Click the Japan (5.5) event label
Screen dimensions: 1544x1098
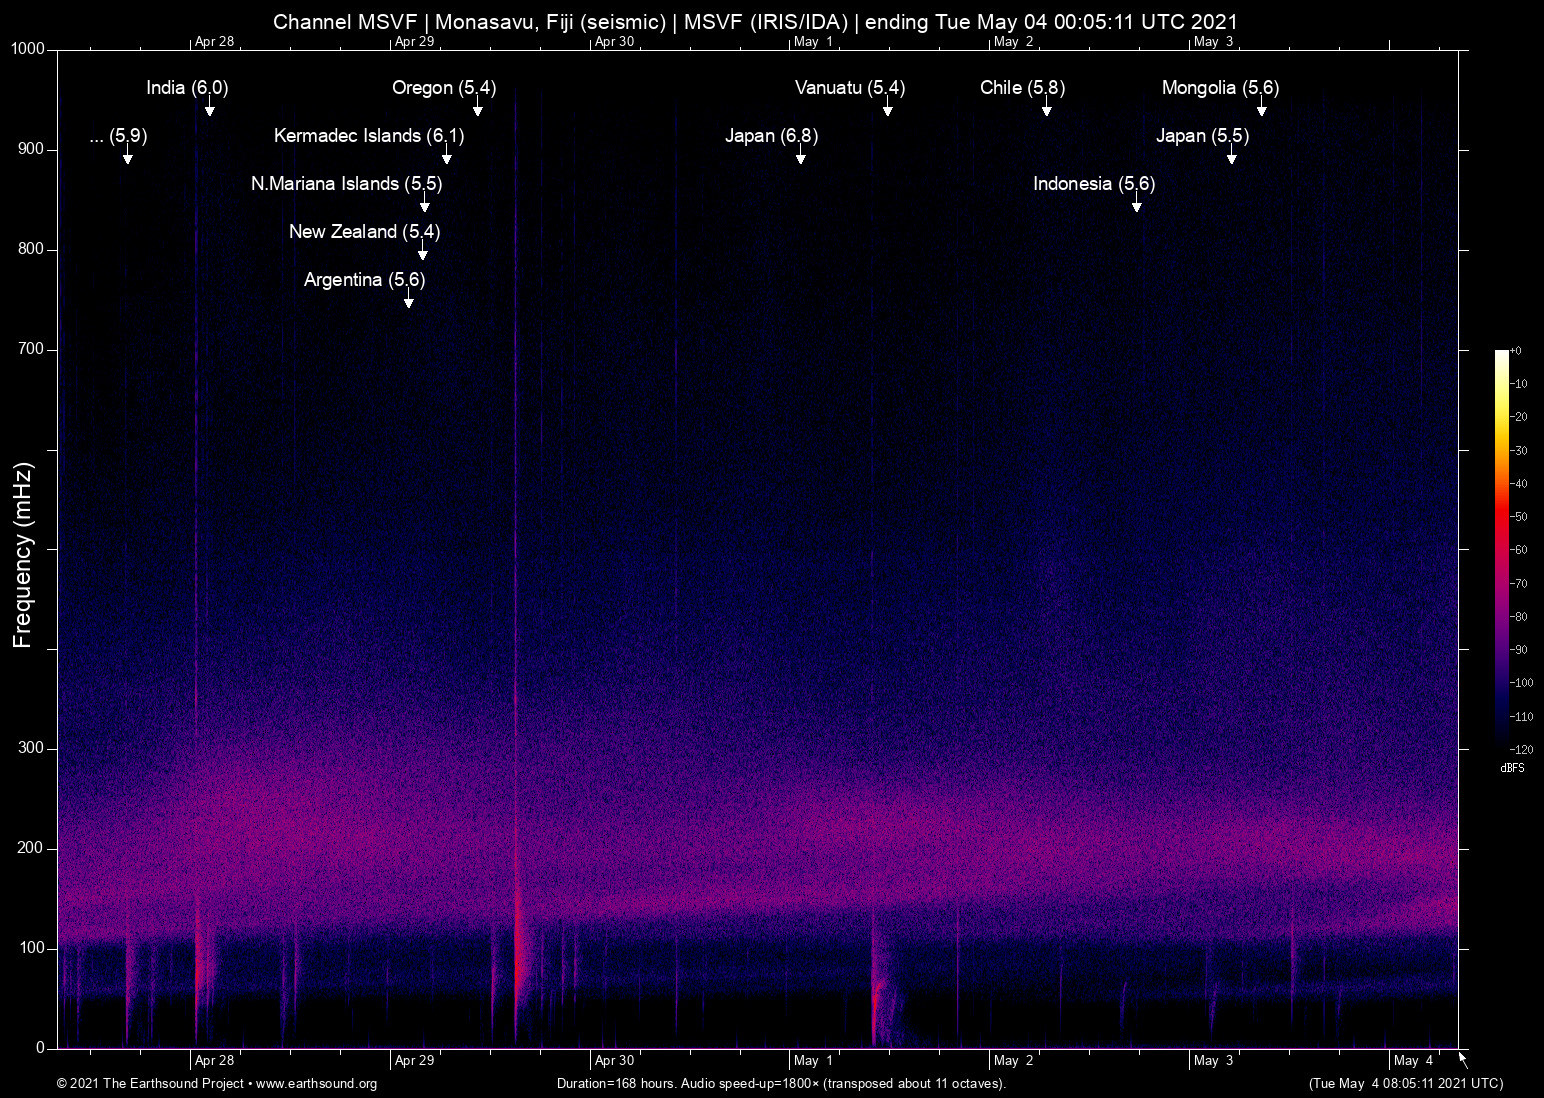(1202, 136)
